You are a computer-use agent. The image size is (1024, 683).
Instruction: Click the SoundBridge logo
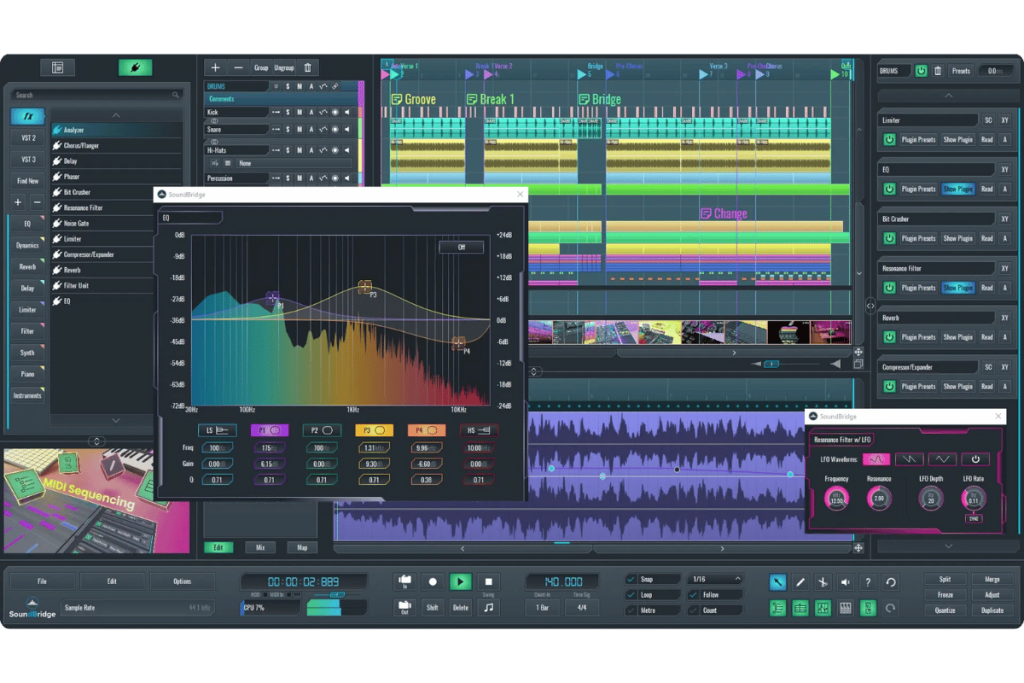(x=32, y=608)
